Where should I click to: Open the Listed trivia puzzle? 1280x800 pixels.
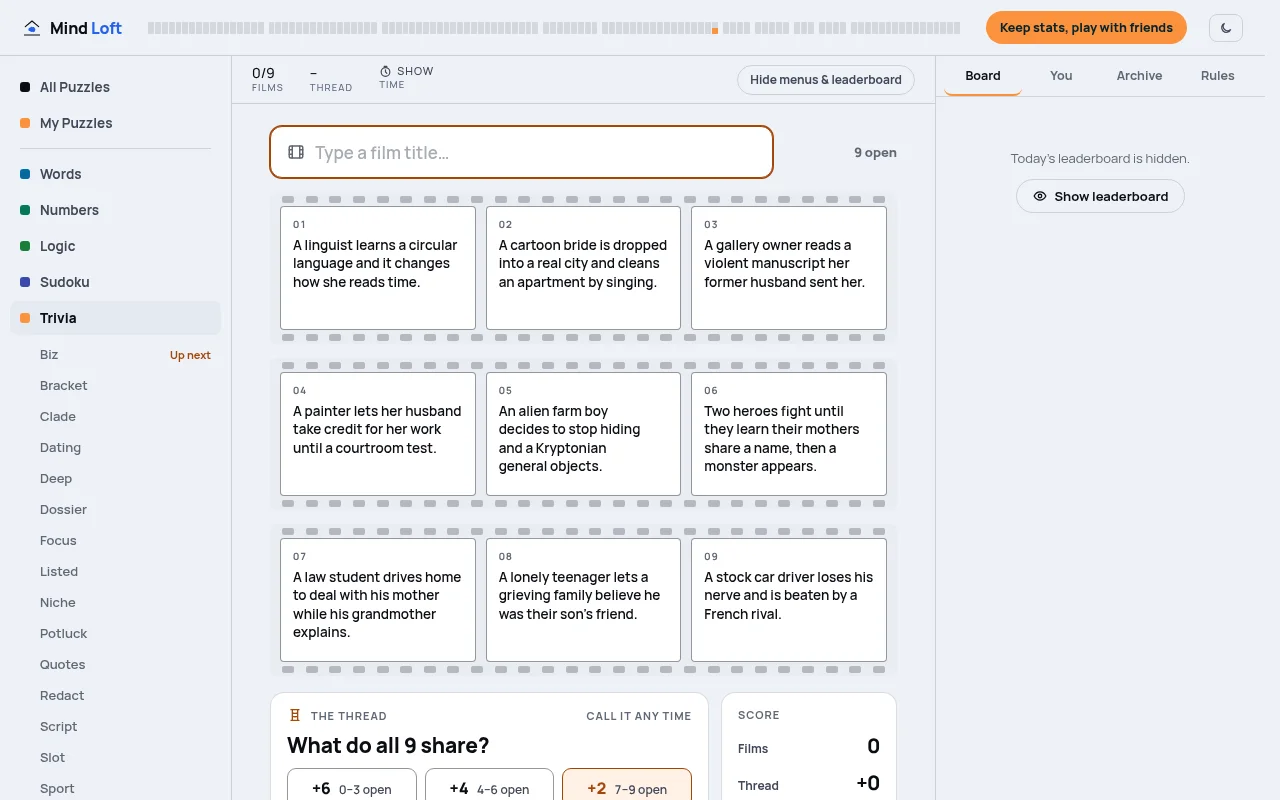[x=125, y=572]
